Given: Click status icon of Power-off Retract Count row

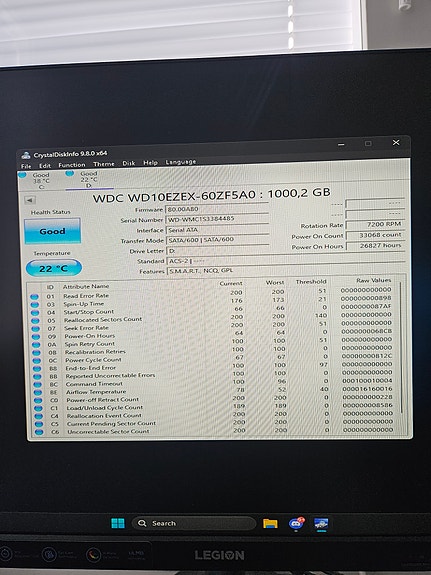Looking at the screenshot, I should pos(38,401).
